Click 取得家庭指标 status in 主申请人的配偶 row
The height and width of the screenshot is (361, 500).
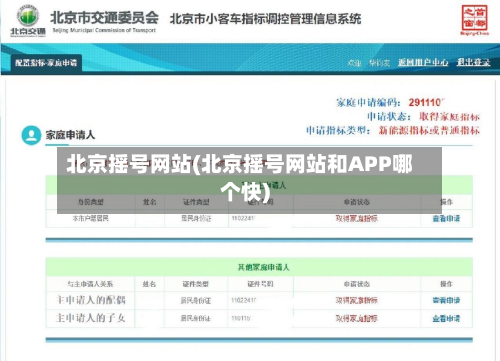pyautogui.click(x=356, y=300)
